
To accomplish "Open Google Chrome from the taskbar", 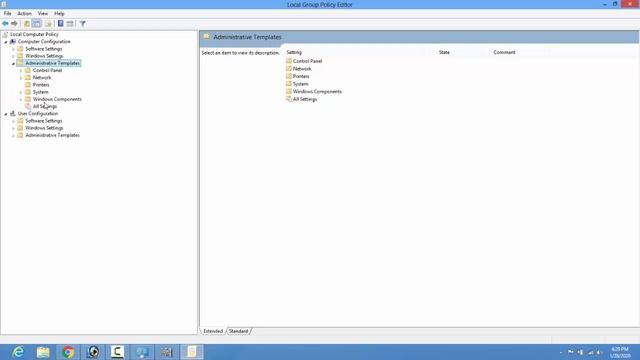I will tap(68, 352).
